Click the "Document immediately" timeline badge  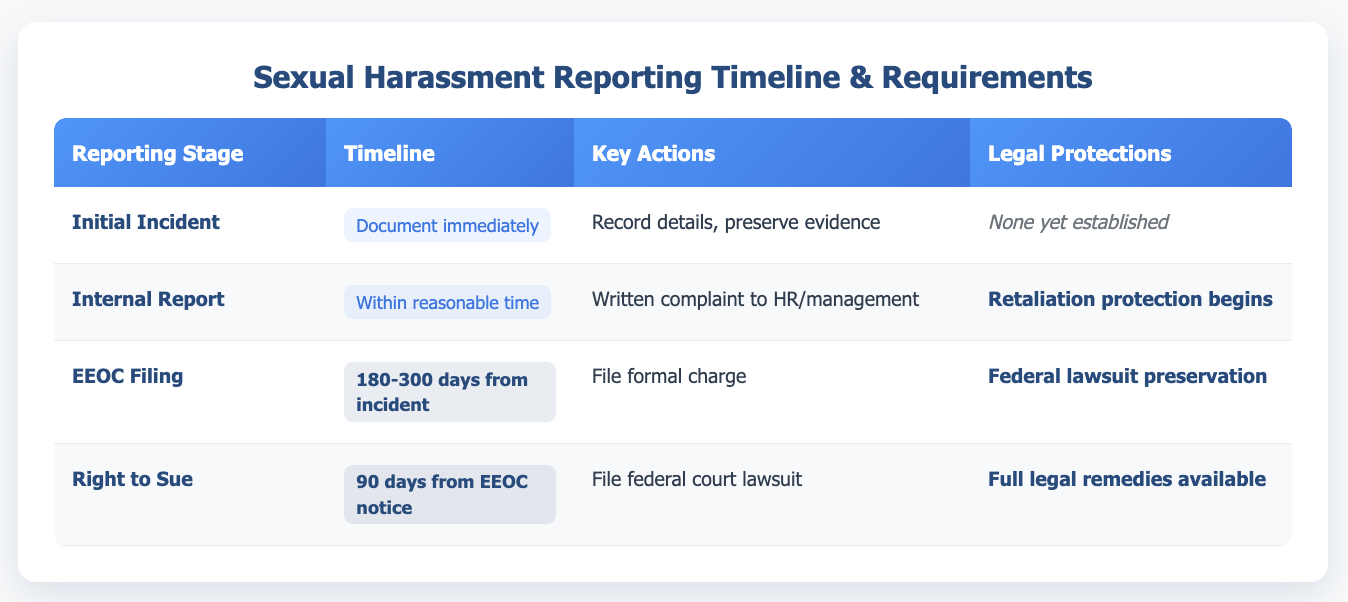coord(447,225)
